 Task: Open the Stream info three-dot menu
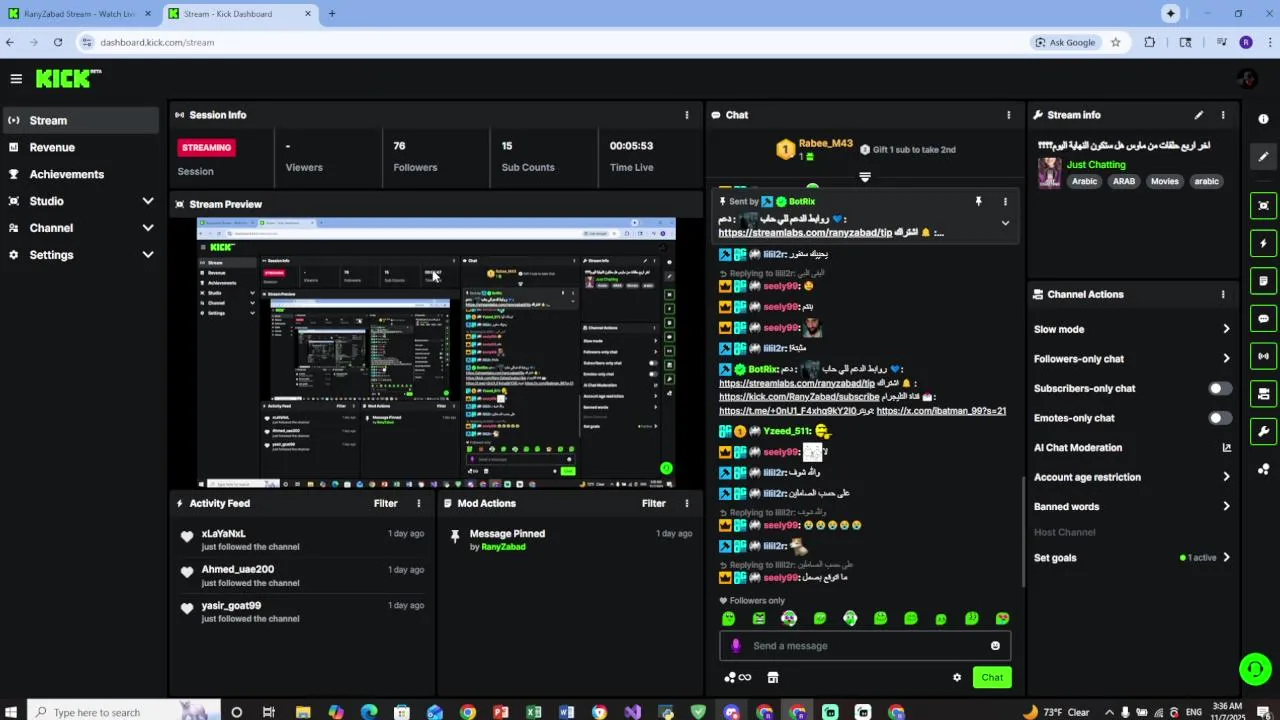(1222, 115)
